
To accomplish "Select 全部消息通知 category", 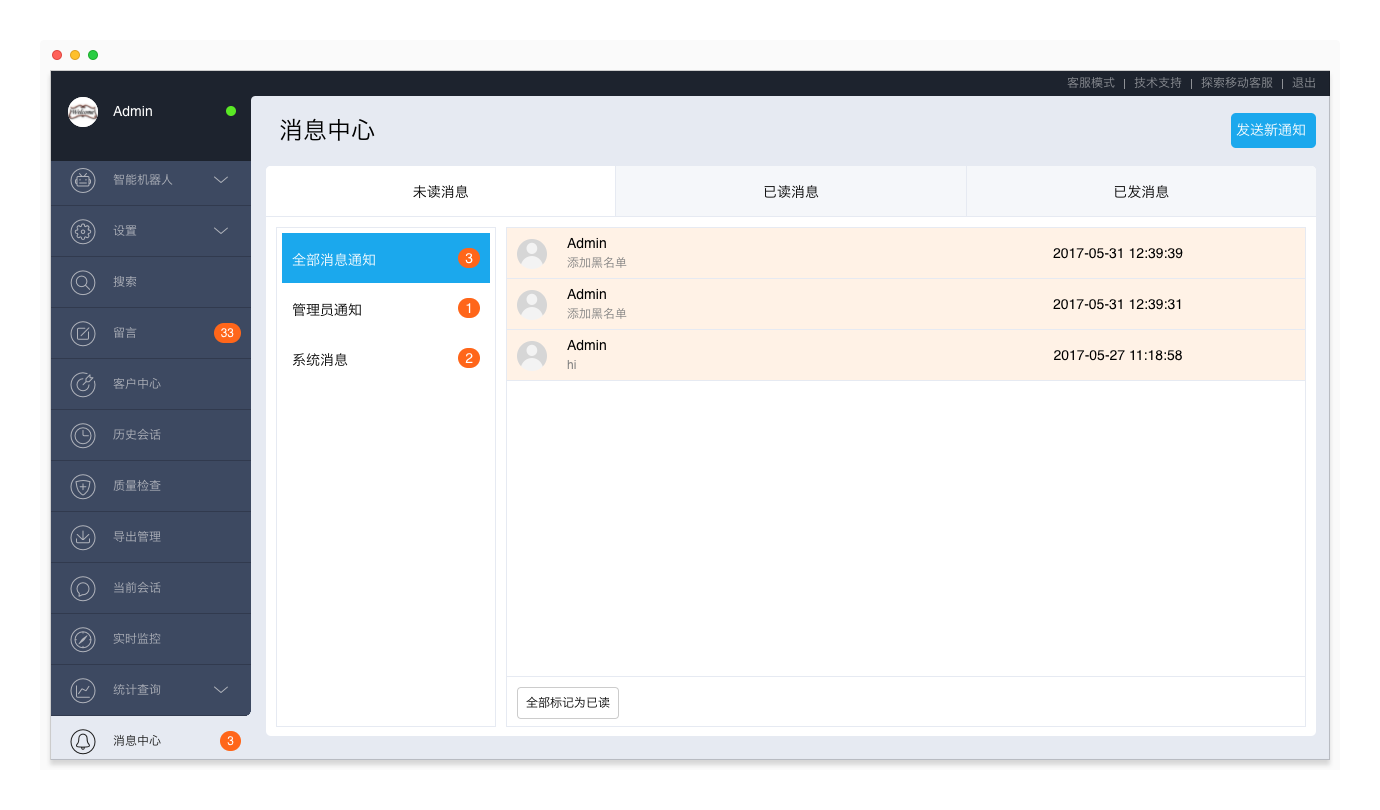I will coord(386,258).
